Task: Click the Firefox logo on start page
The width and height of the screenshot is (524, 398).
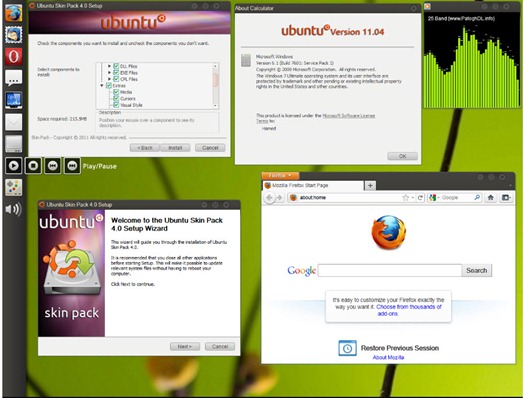Action: point(389,233)
